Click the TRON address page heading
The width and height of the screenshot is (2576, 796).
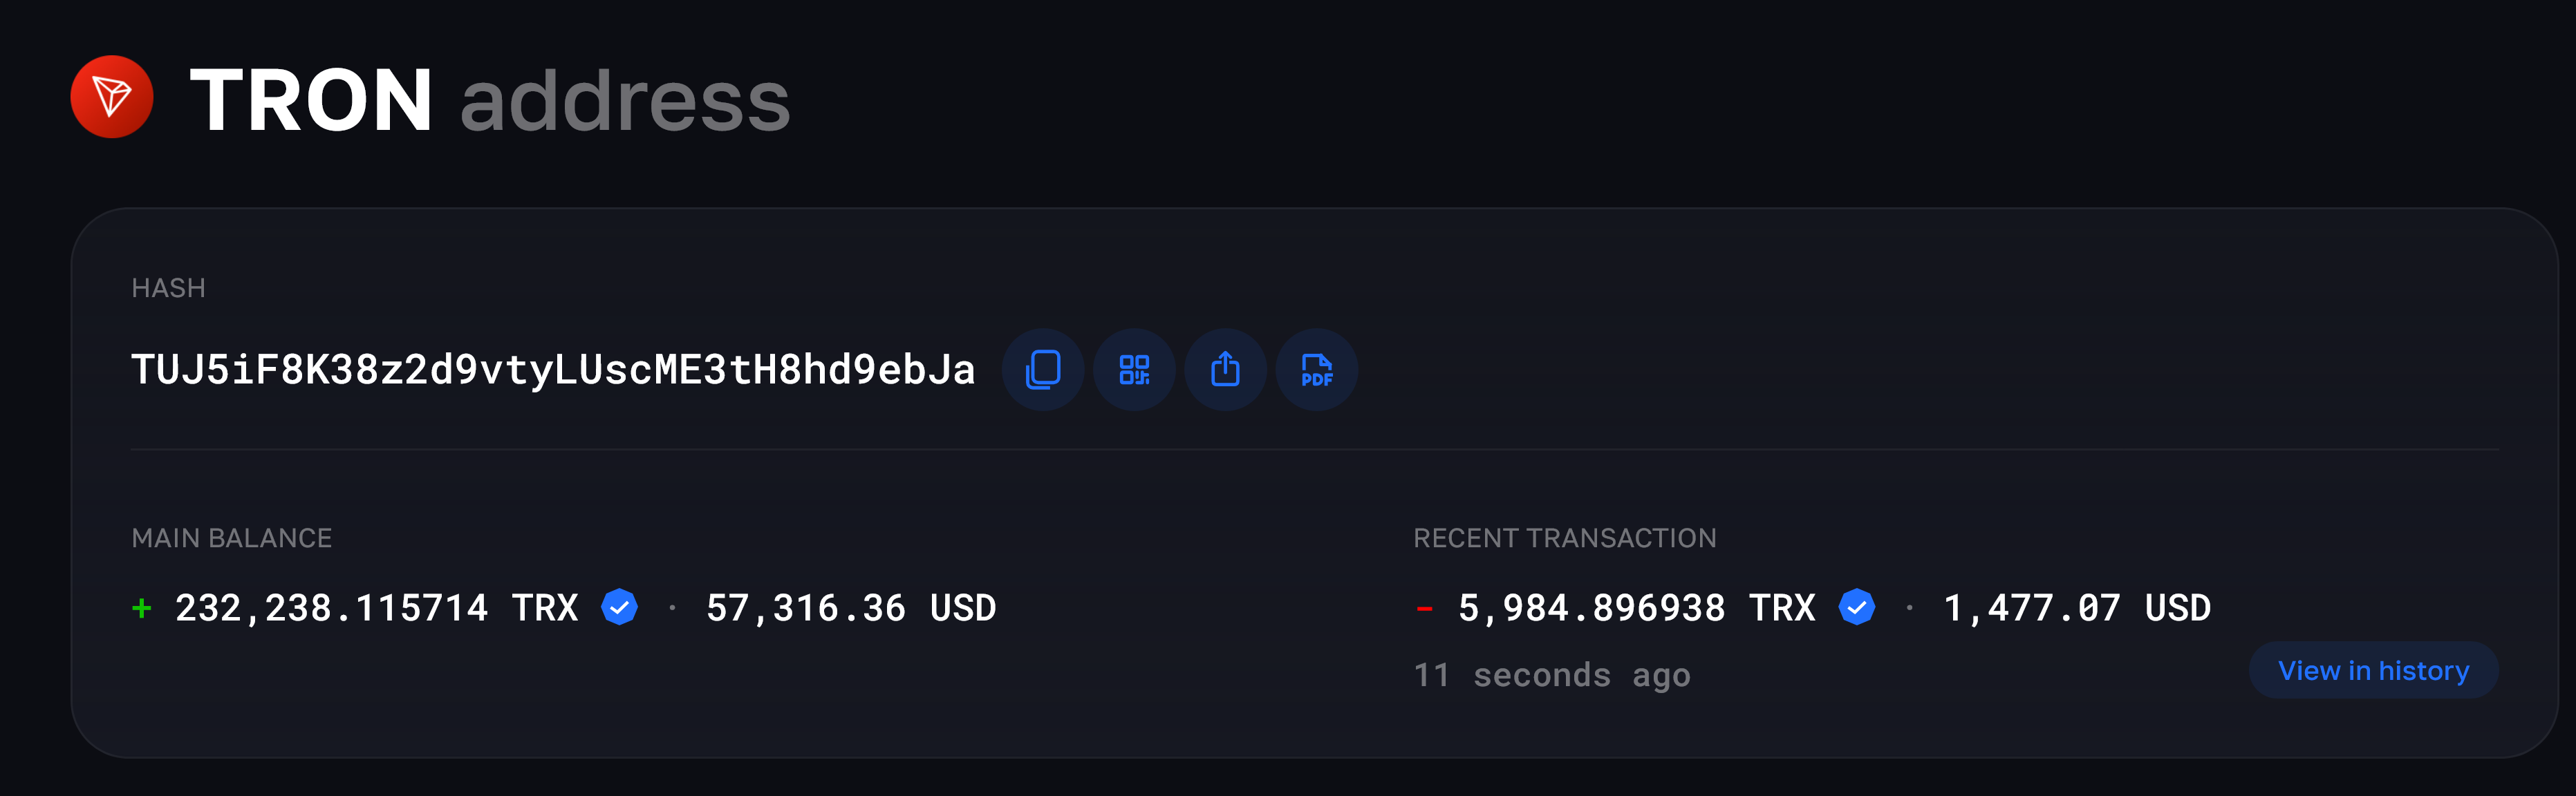pos(490,99)
